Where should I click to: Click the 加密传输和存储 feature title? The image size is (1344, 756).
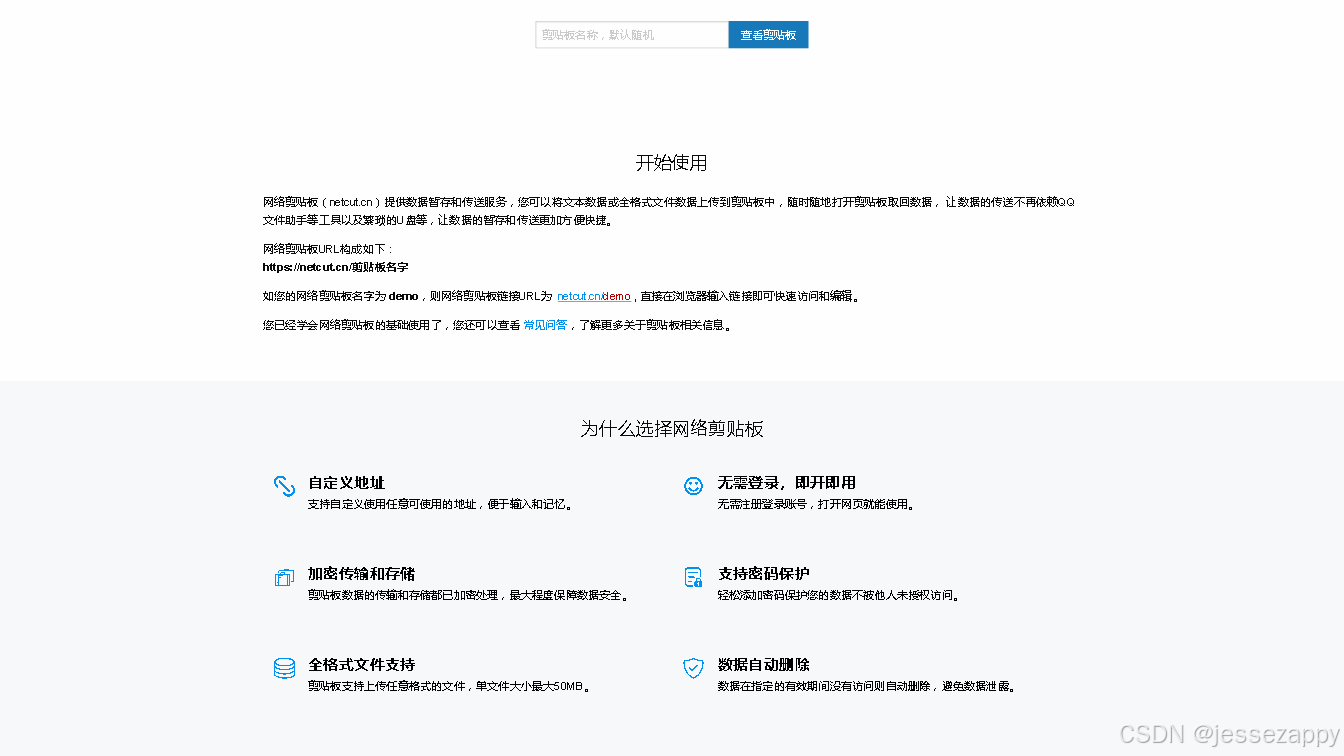pyautogui.click(x=361, y=574)
